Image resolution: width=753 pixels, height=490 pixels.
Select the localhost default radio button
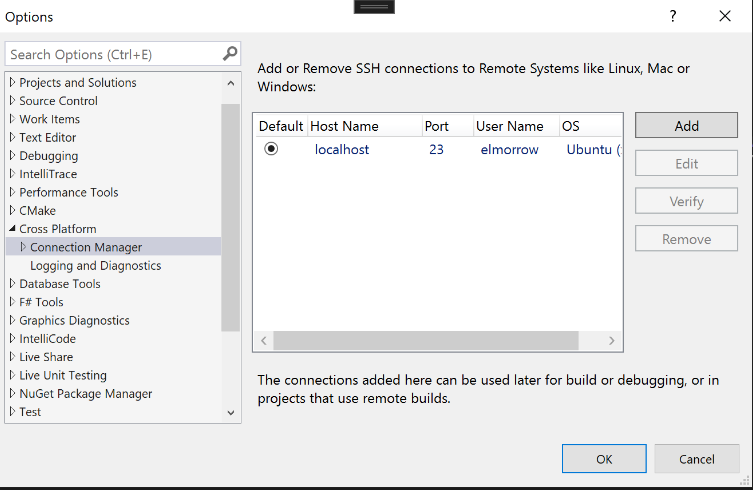(271, 149)
